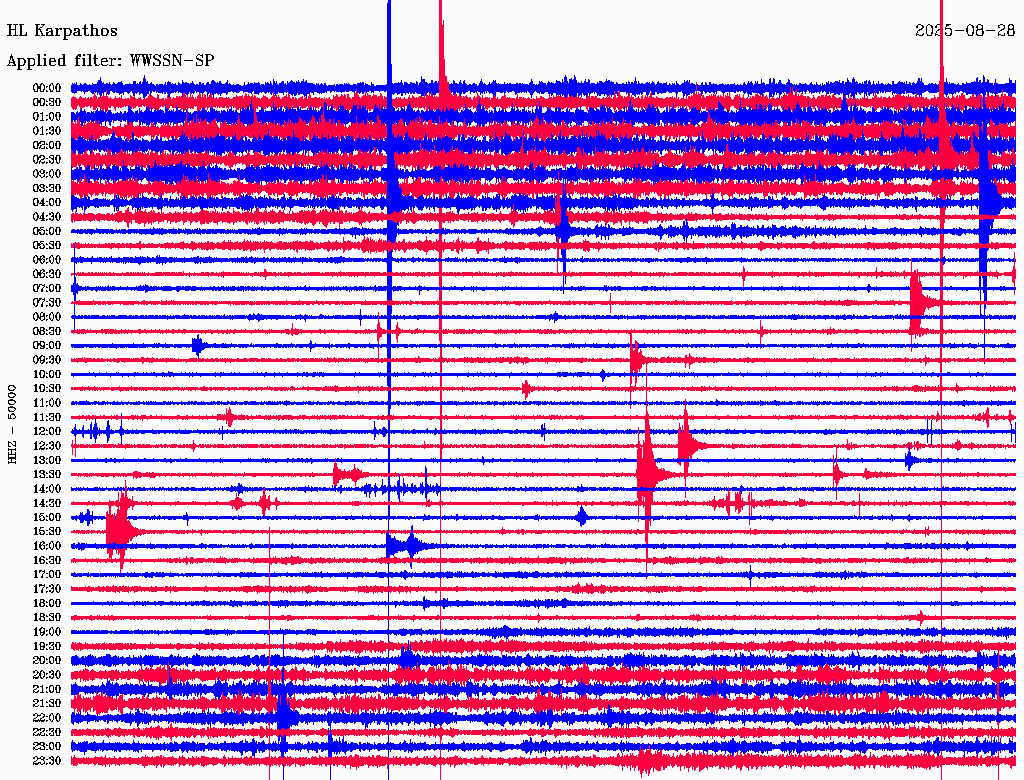The width and height of the screenshot is (1024, 780).
Task: Click the 00:30 time label
Action: point(47,102)
